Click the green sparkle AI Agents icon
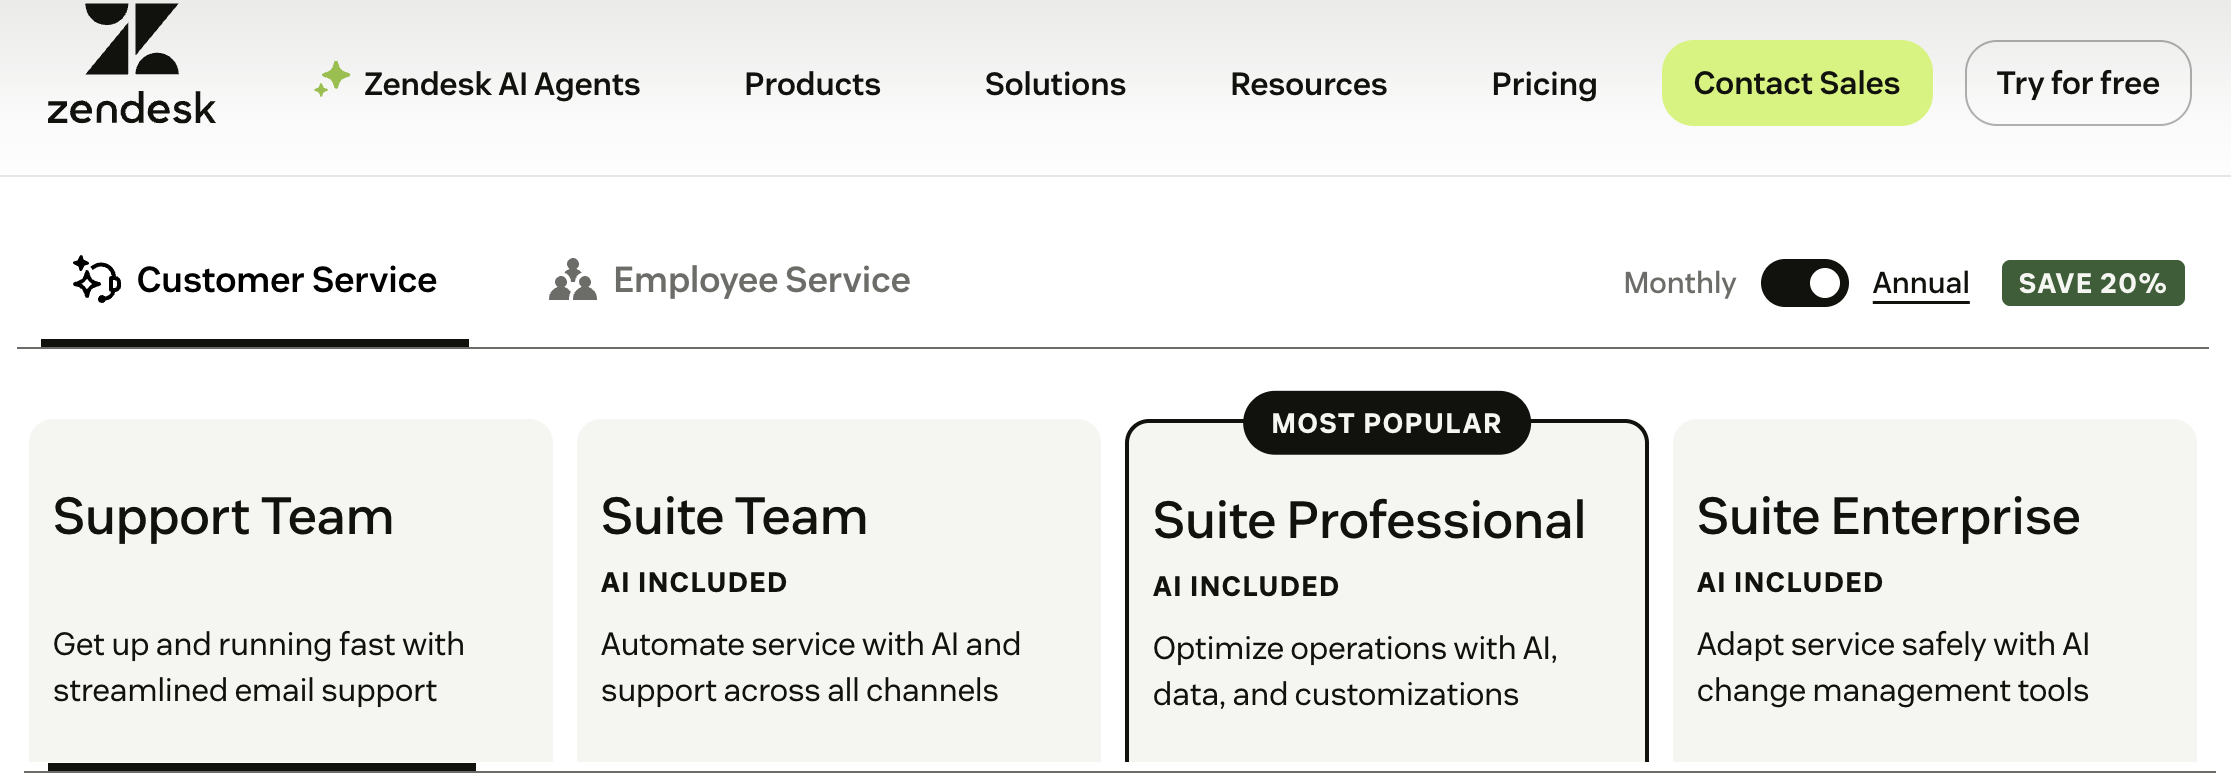2231x780 pixels. point(332,80)
